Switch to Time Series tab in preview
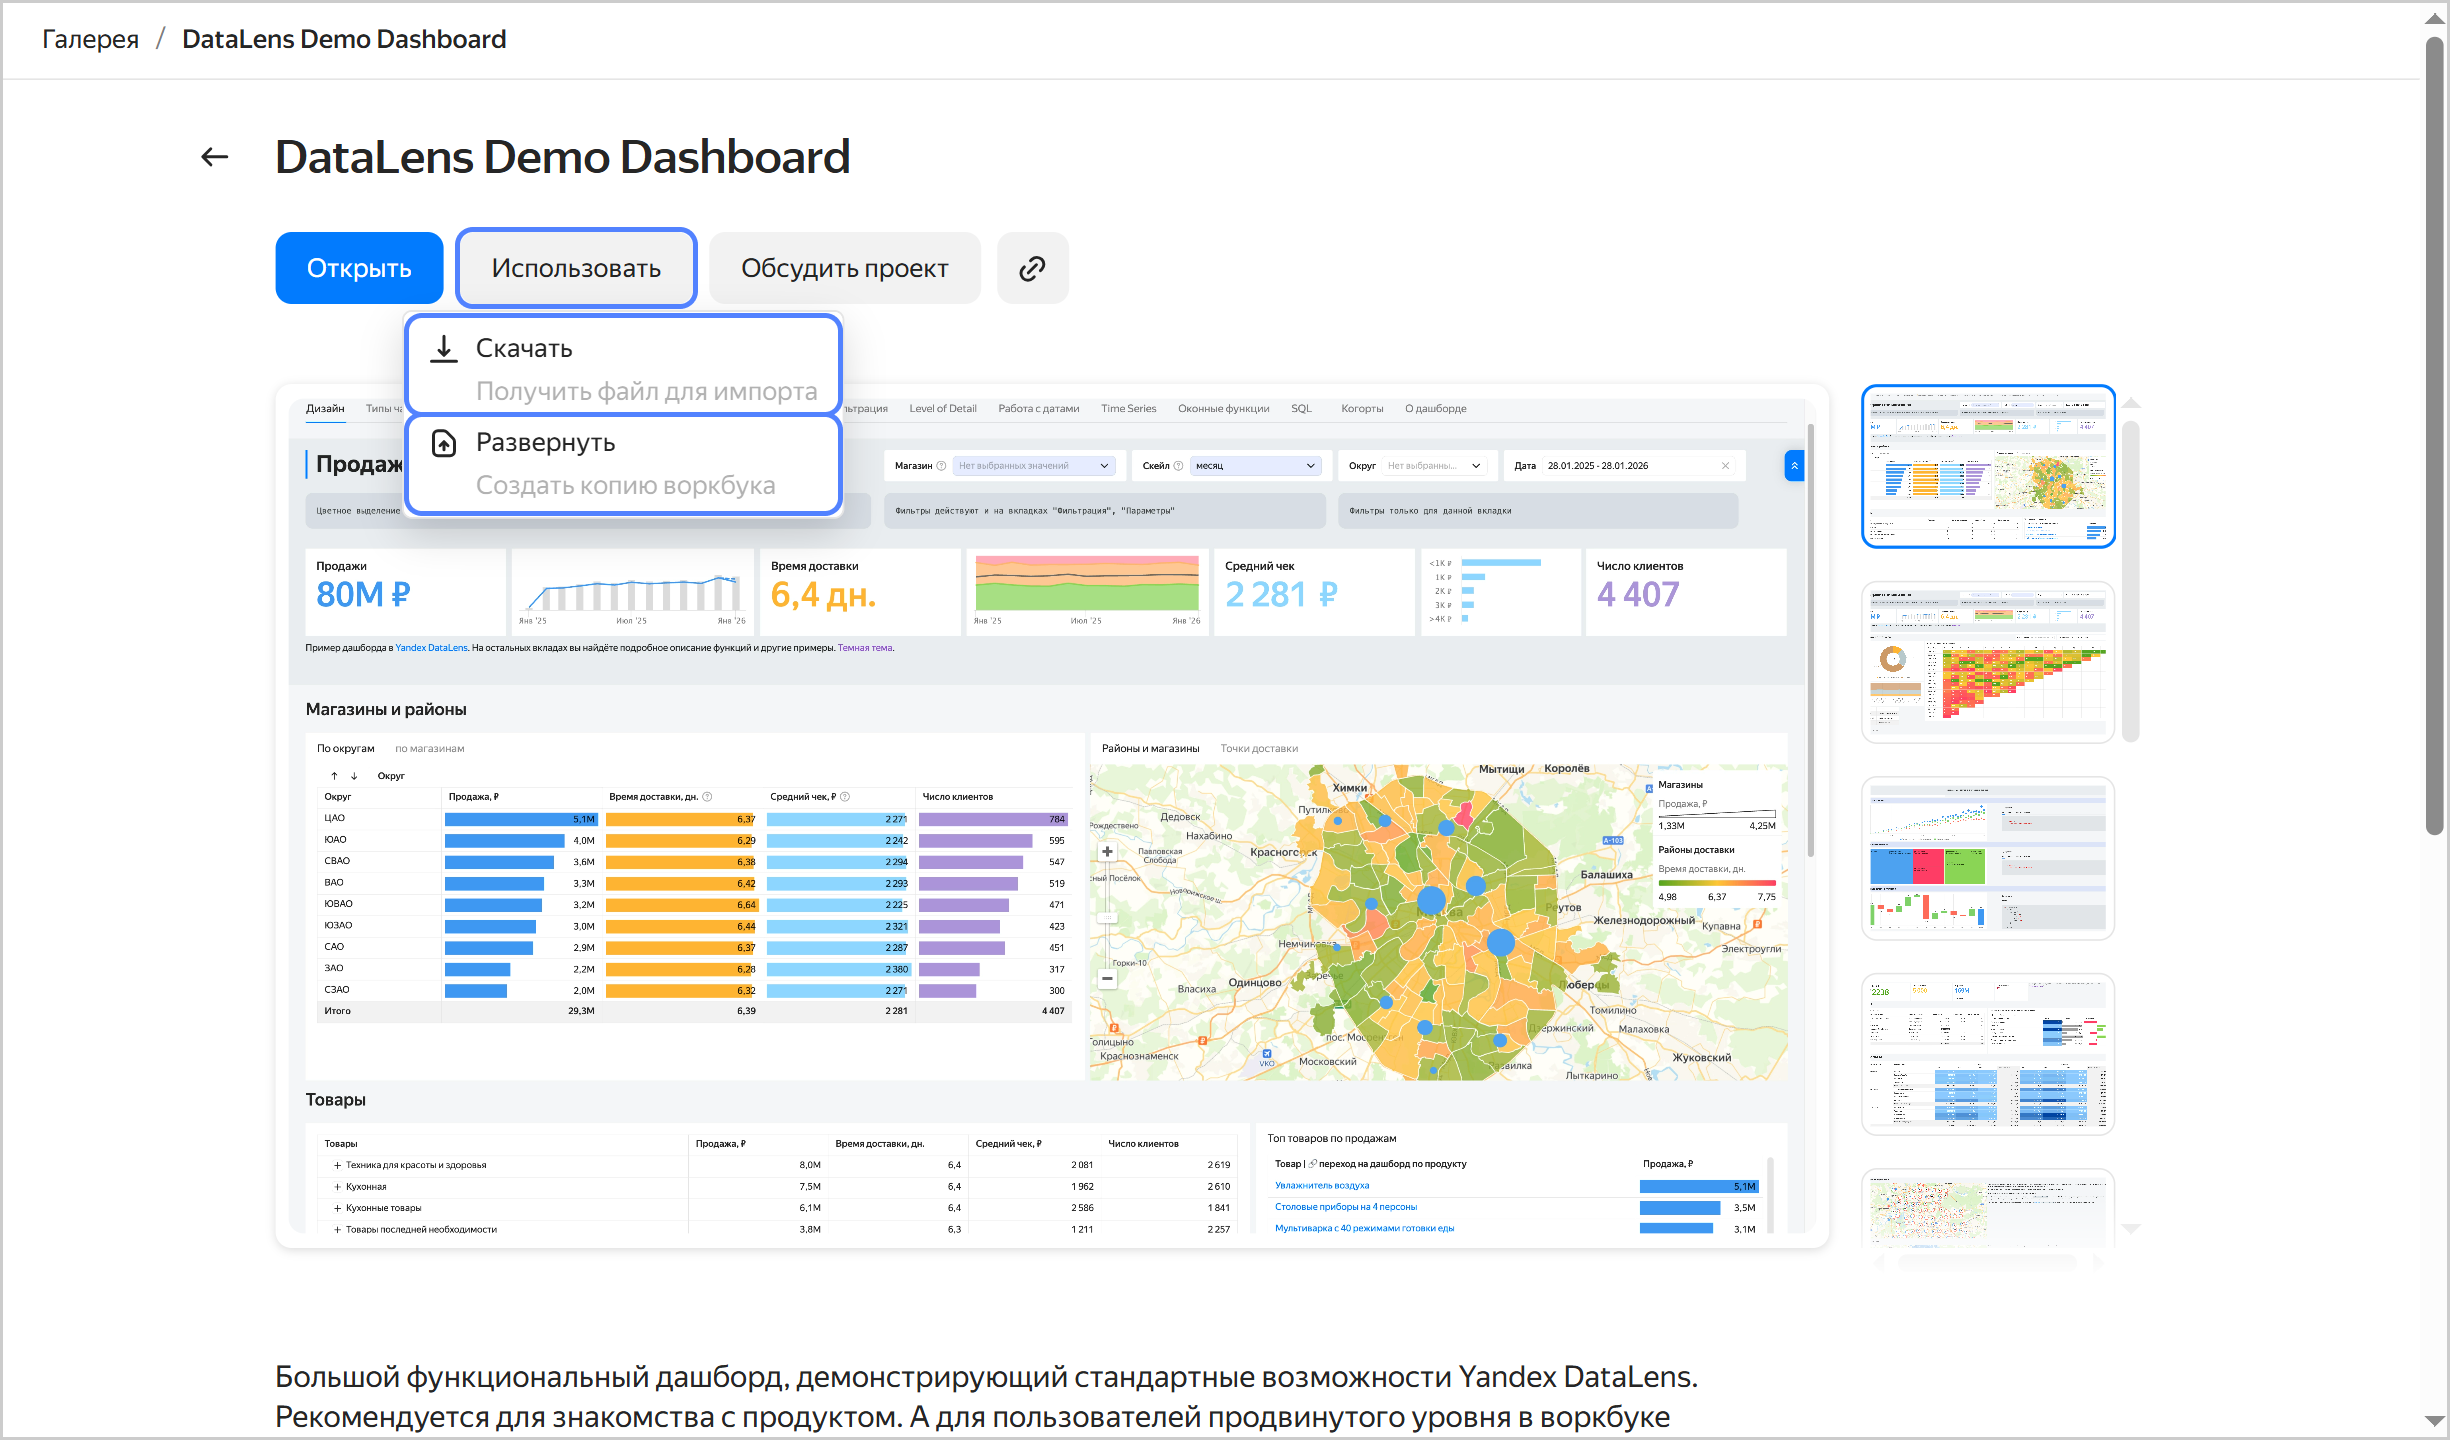Viewport: 2450px width, 1440px height. 1128,408
